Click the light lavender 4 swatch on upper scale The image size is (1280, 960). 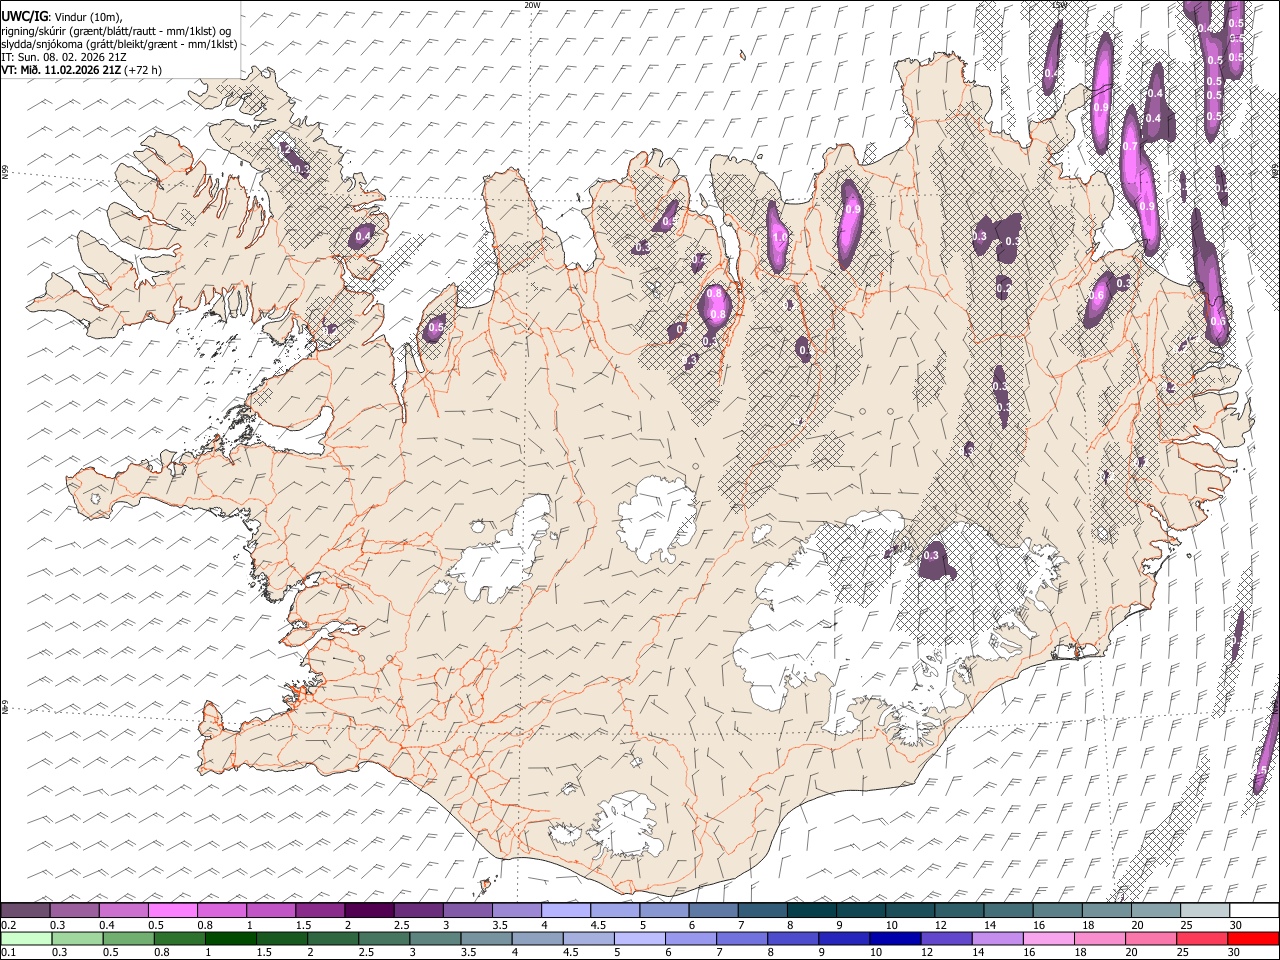tap(564, 910)
